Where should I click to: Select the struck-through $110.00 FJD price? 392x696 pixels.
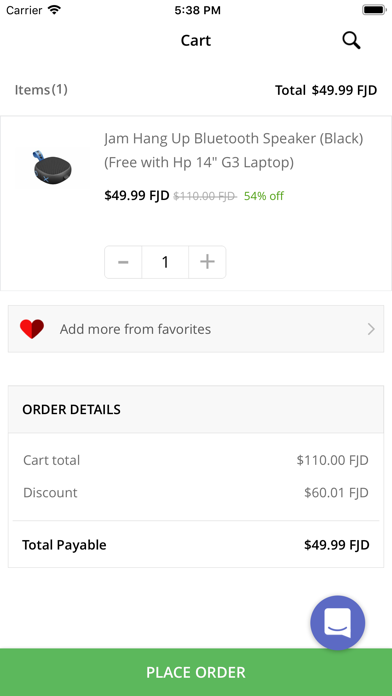coord(205,196)
